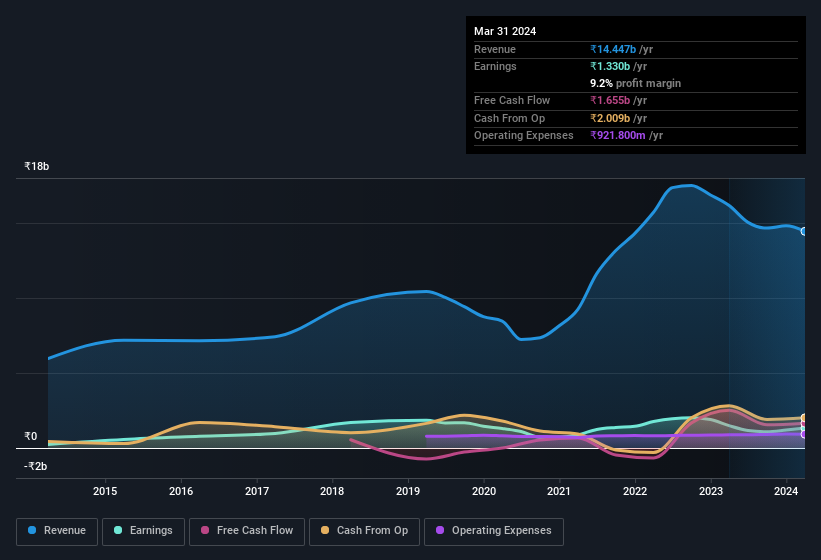
Task: Click the ₹1.330b earnings value
Action: coord(610,66)
